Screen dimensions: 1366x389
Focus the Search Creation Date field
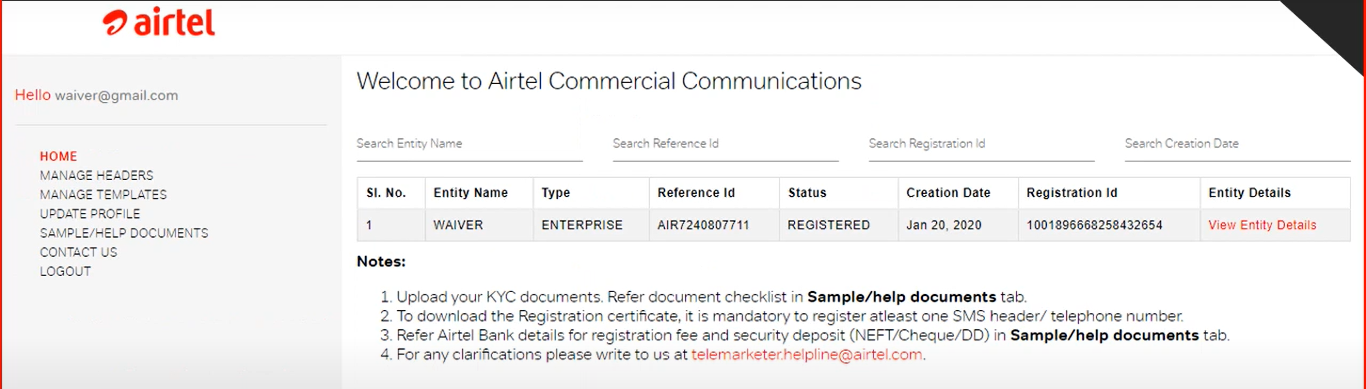1238,144
